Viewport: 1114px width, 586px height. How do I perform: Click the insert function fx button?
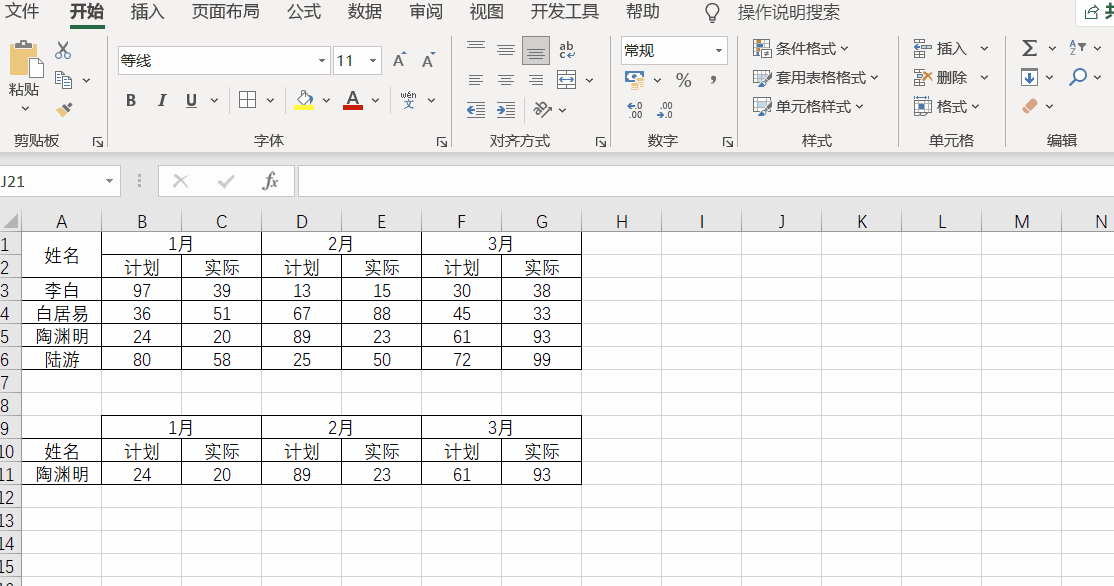(x=271, y=181)
